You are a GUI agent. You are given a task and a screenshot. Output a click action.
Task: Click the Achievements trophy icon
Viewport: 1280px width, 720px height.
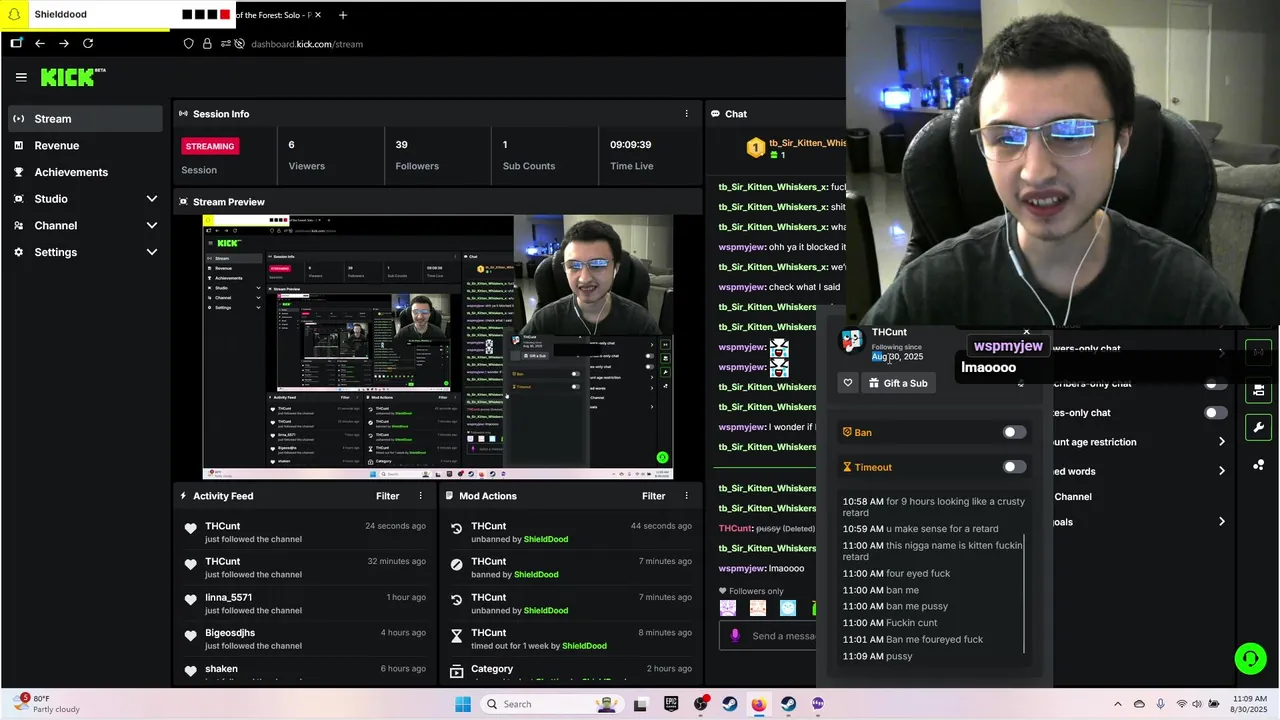pos(18,172)
